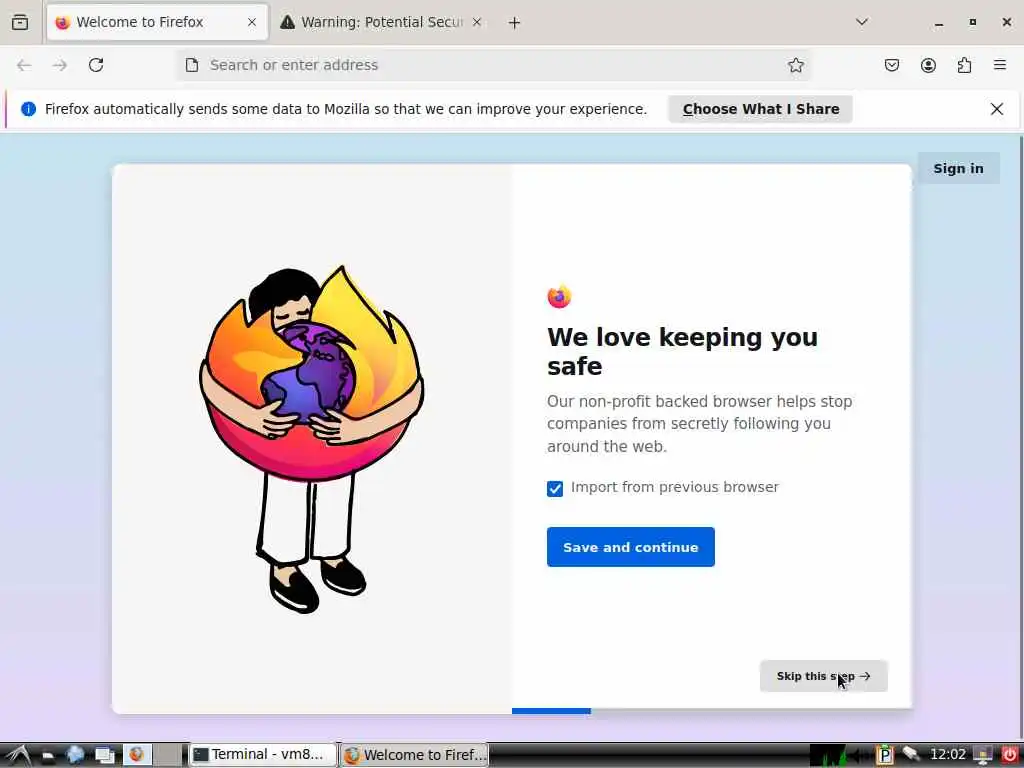Click the We love keeping you safe heading
This screenshot has height=768, width=1024.
click(682, 352)
